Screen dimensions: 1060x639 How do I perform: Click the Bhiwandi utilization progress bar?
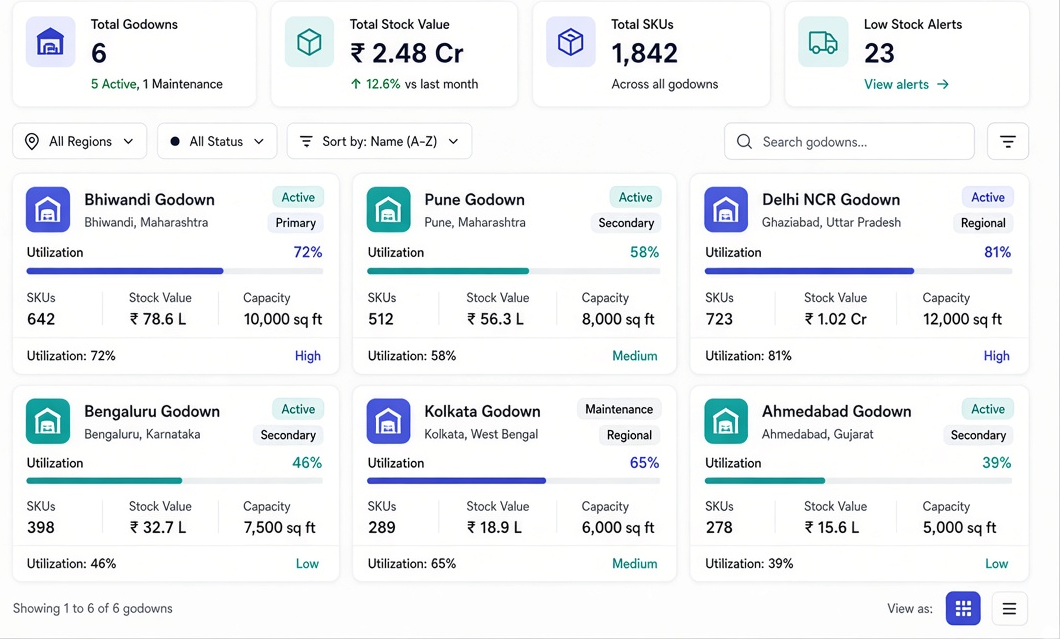point(174,271)
